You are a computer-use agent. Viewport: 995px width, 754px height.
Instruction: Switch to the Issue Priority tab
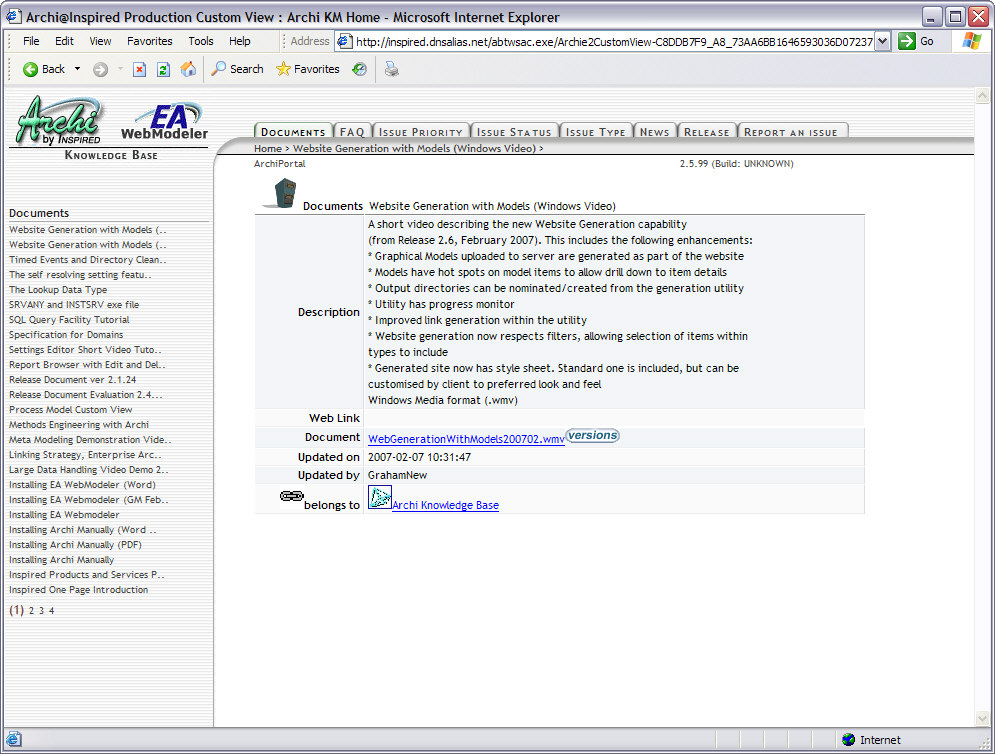(x=421, y=130)
